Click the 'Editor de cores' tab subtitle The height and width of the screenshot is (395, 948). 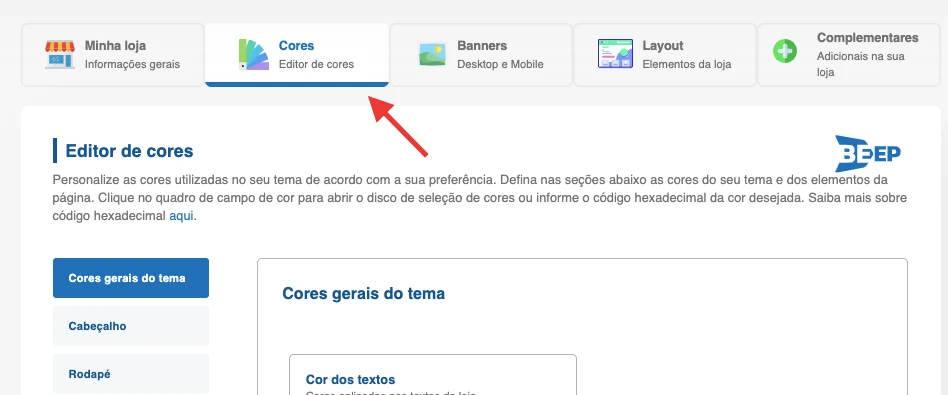pyautogui.click(x=316, y=64)
